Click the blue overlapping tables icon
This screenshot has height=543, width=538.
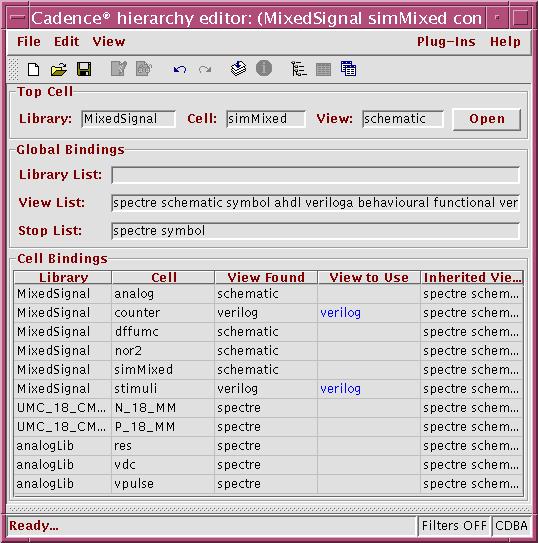(x=348, y=69)
